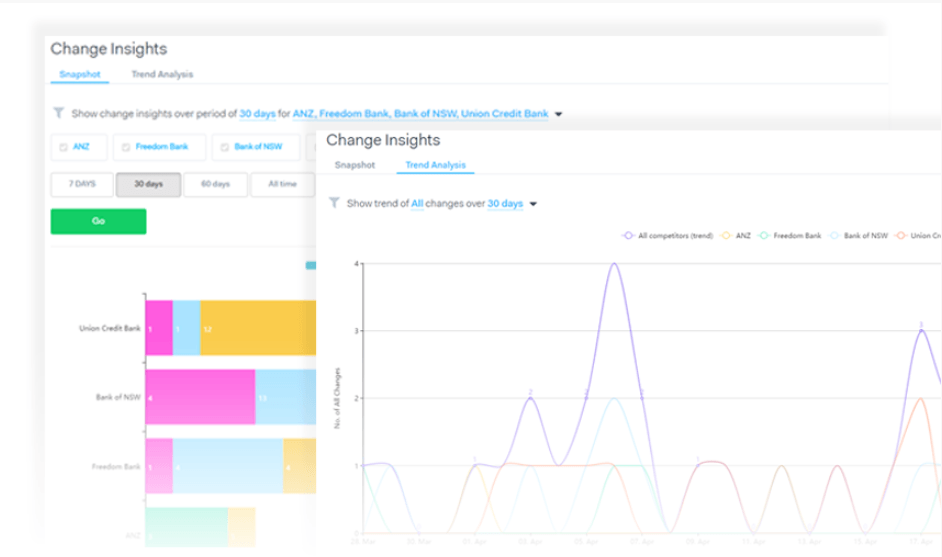Image resolution: width=942 pixels, height=557 pixels.
Task: Click the teal legend swatch above bar chart
Action: 311,266
